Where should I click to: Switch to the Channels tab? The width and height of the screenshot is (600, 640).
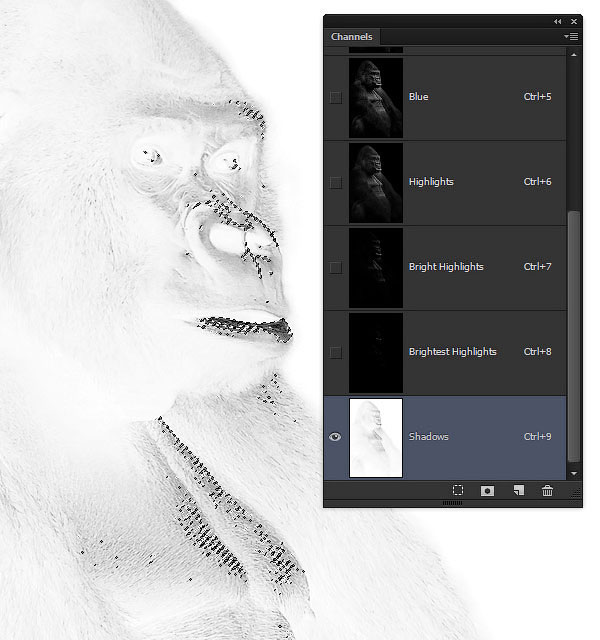coord(351,37)
